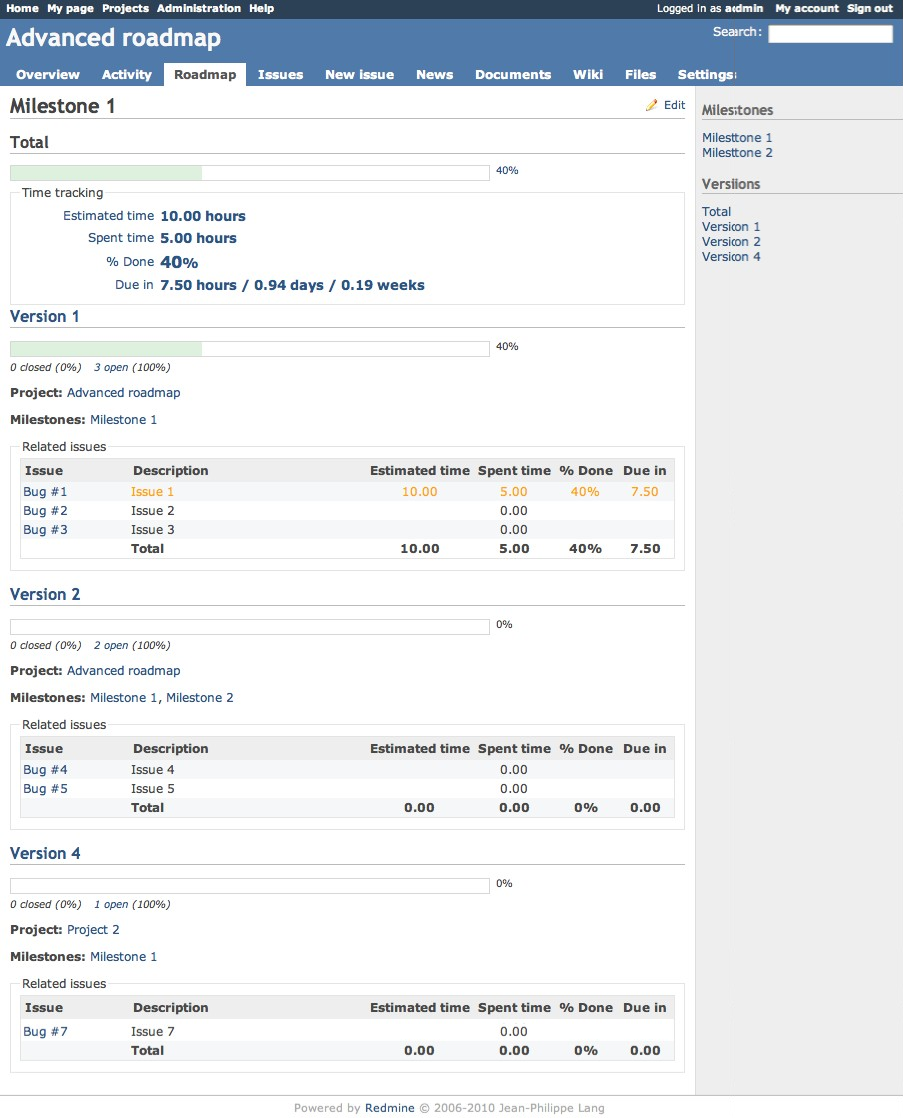Open the 1 open issues link
This screenshot has height=1118, width=903.
(111, 904)
